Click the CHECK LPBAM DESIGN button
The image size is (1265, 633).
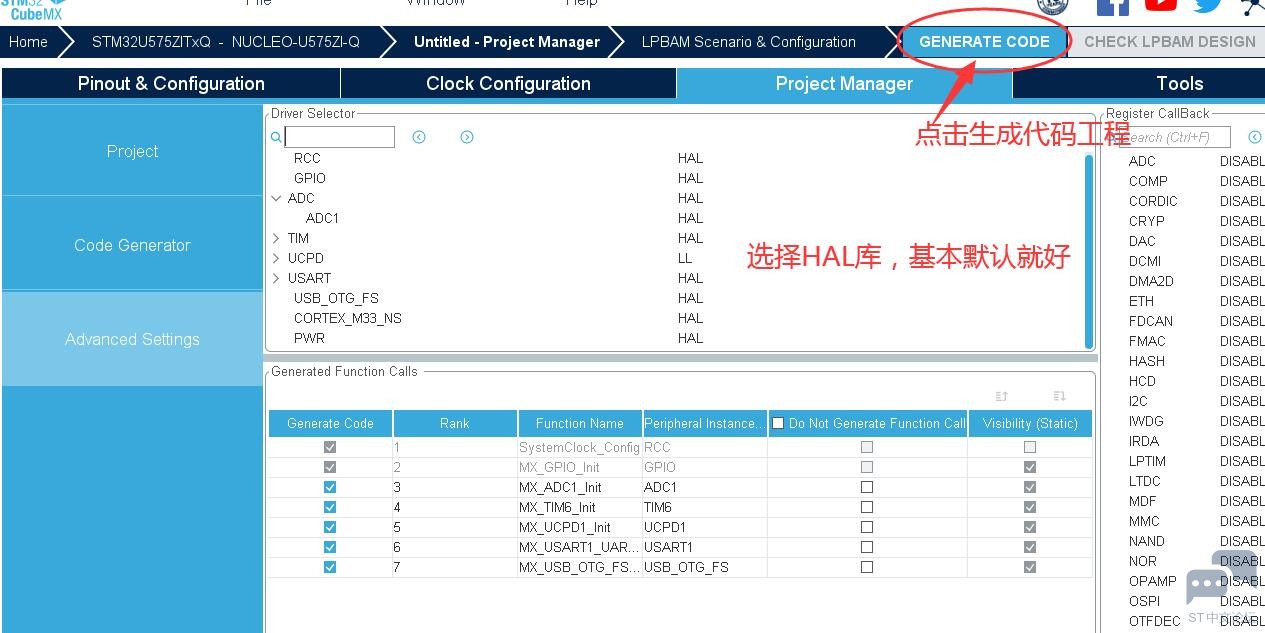[1169, 42]
